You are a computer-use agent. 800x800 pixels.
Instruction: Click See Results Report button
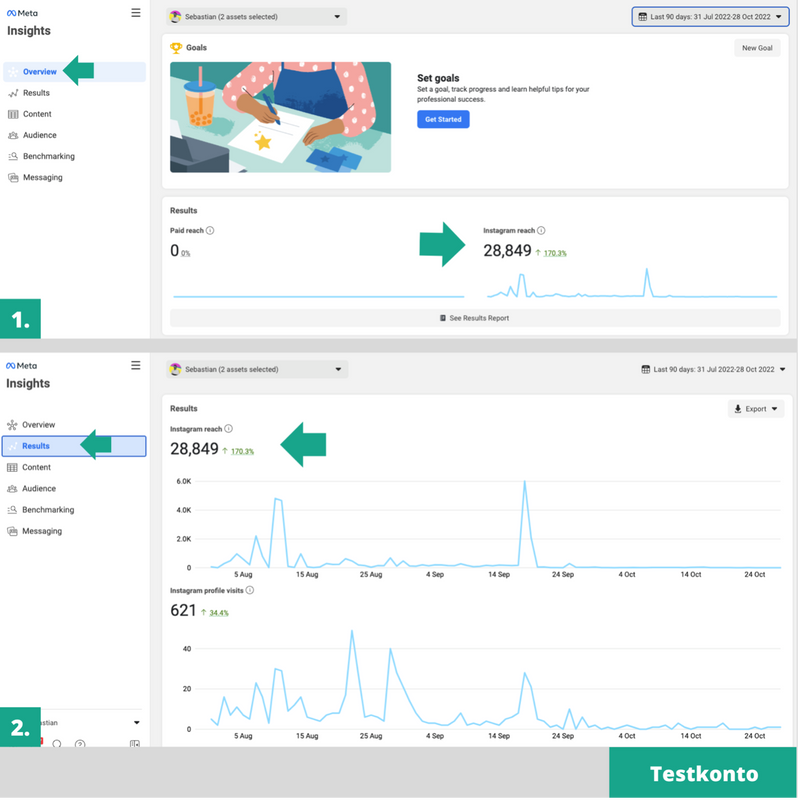tap(476, 319)
